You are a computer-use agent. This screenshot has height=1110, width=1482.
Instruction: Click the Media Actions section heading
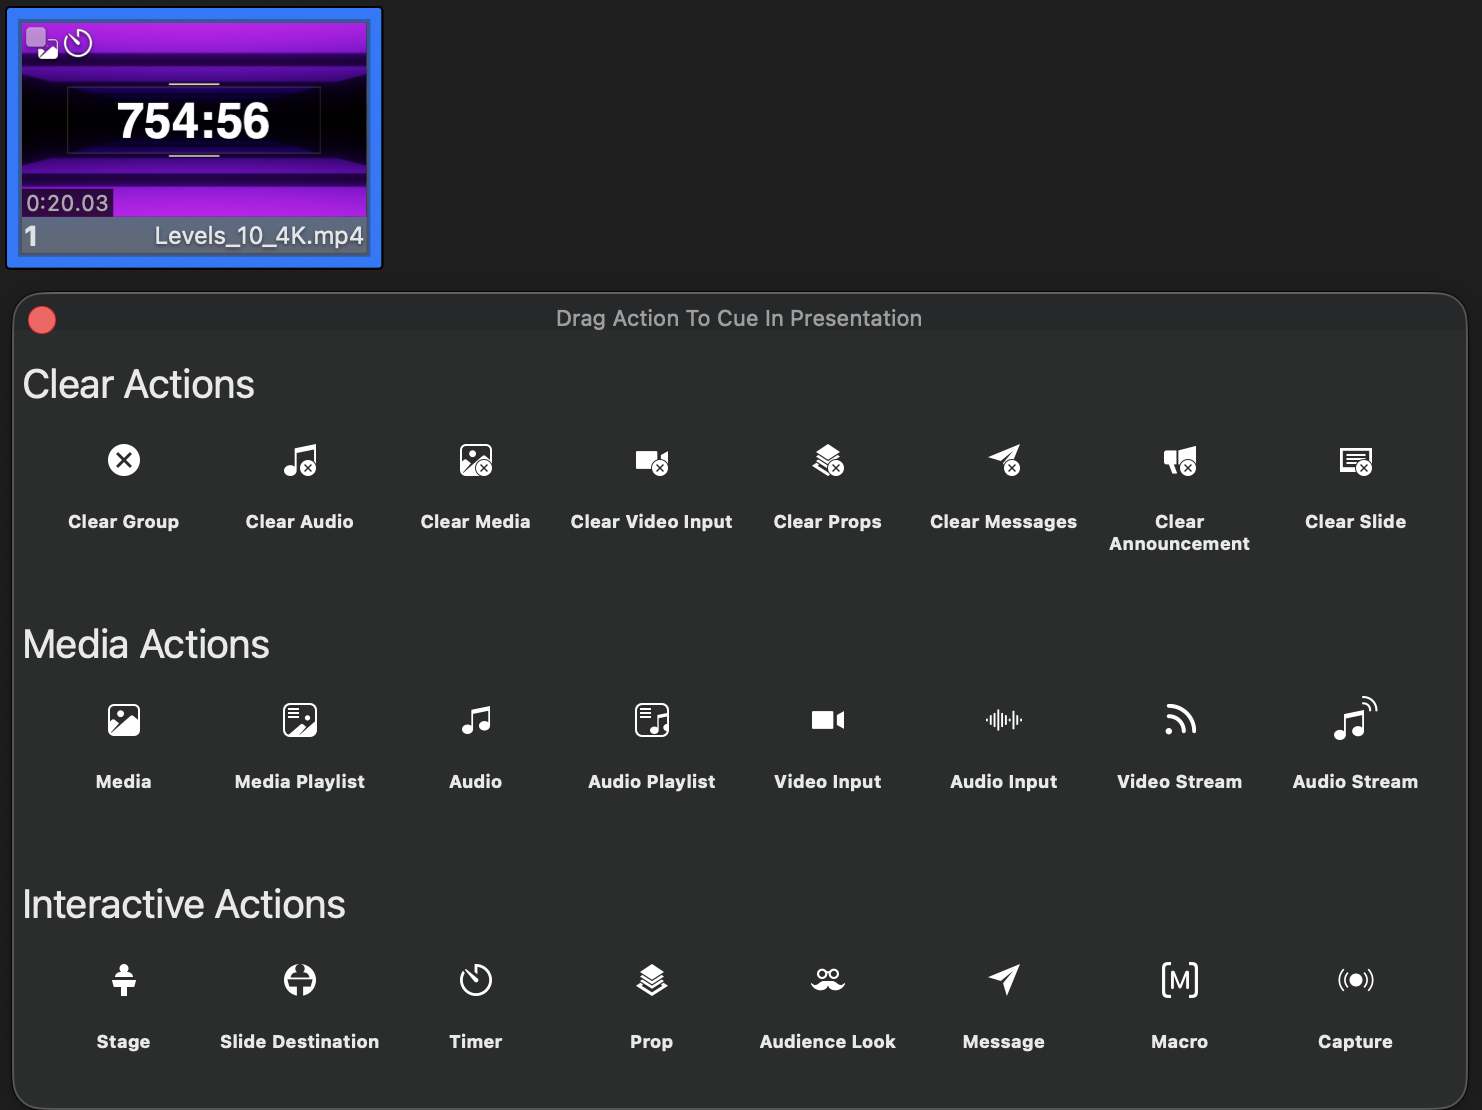[146, 645]
